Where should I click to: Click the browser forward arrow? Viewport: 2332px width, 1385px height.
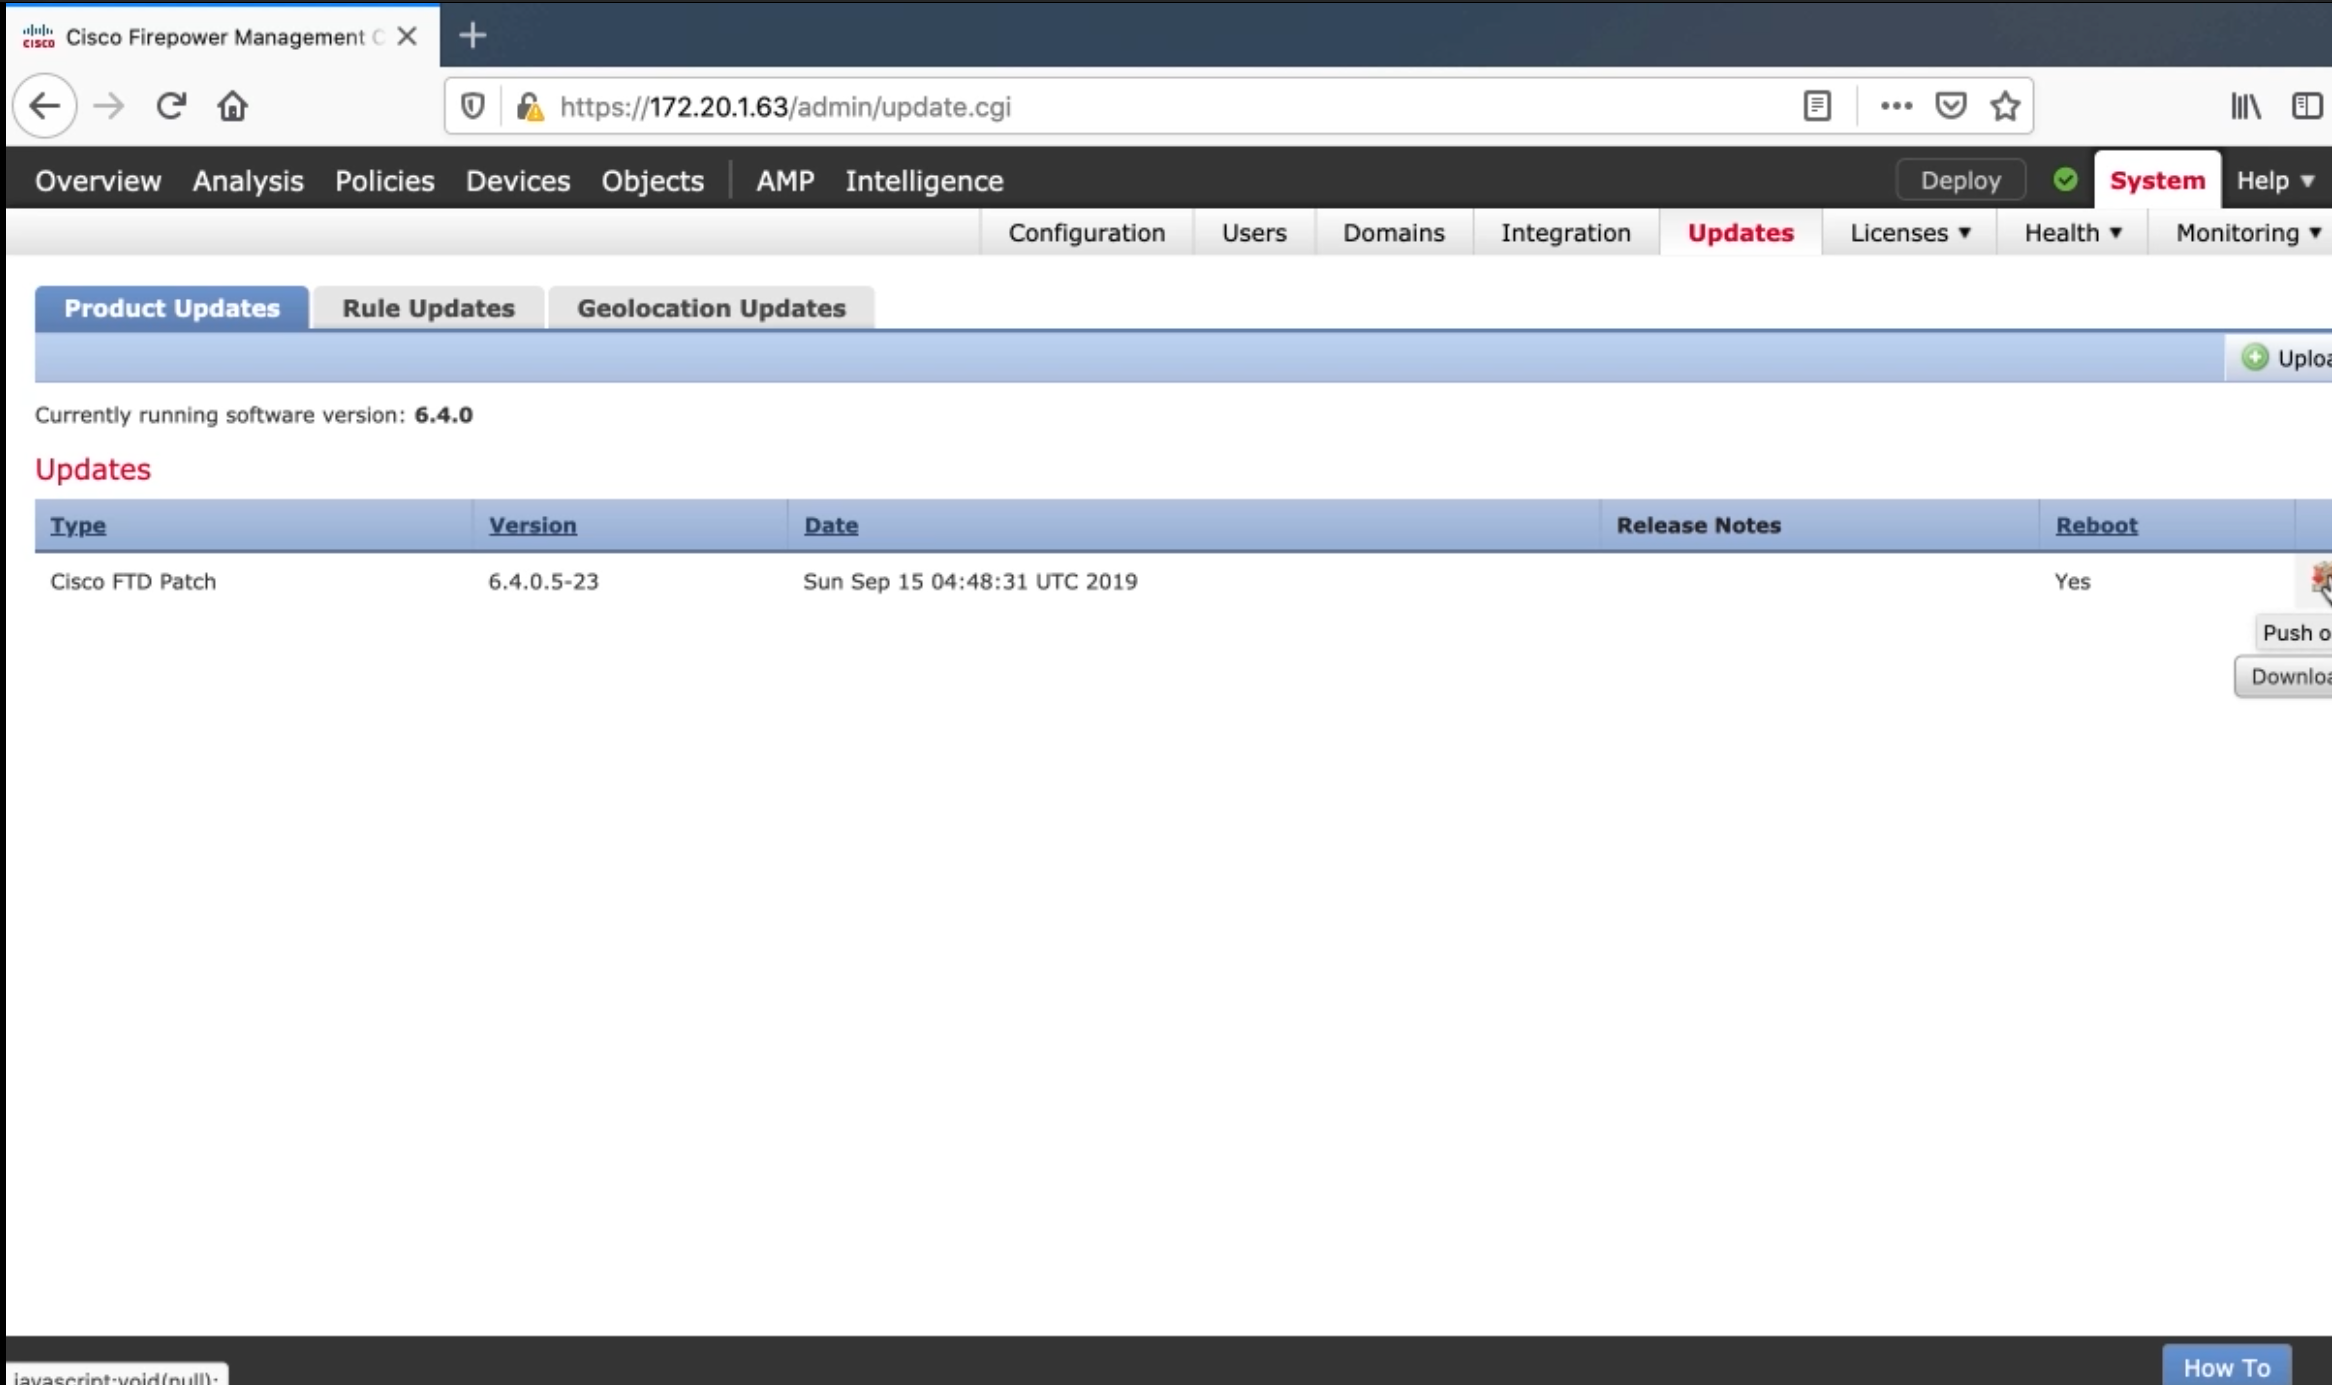pyautogui.click(x=109, y=106)
